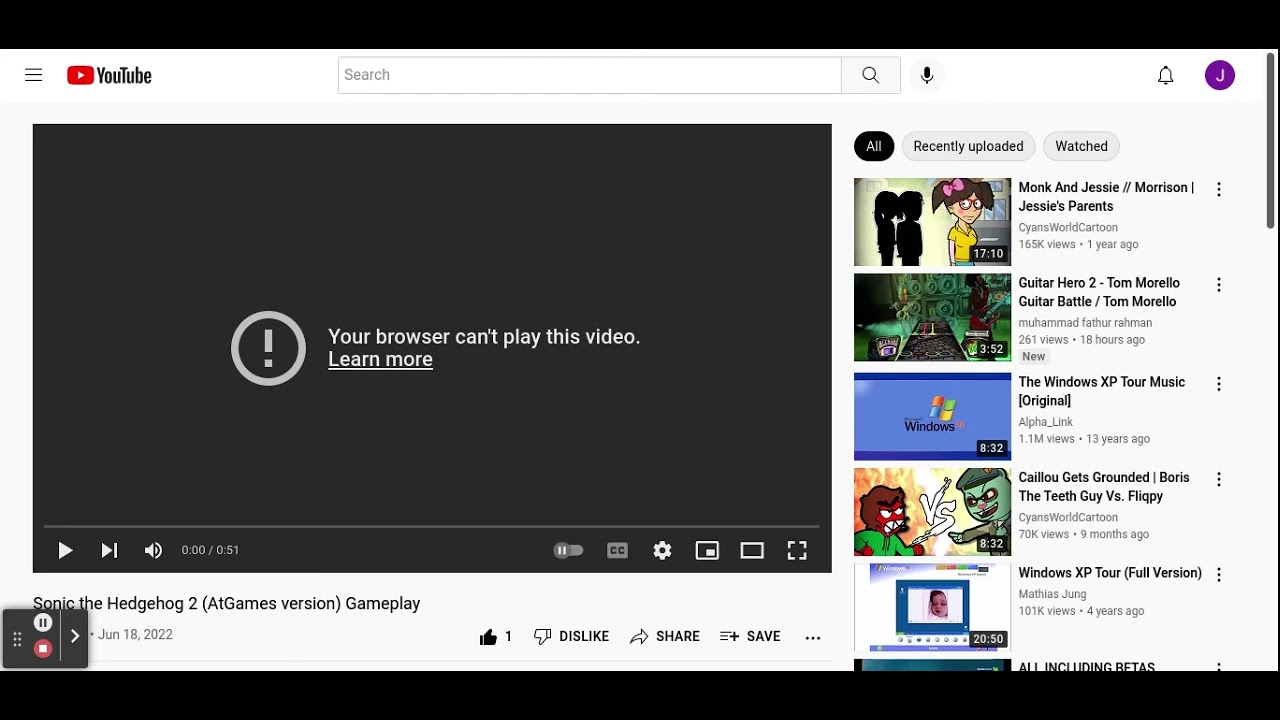Click the page vertical scrollbar
Image resolution: width=1280 pixels, height=720 pixels.
(1271, 140)
